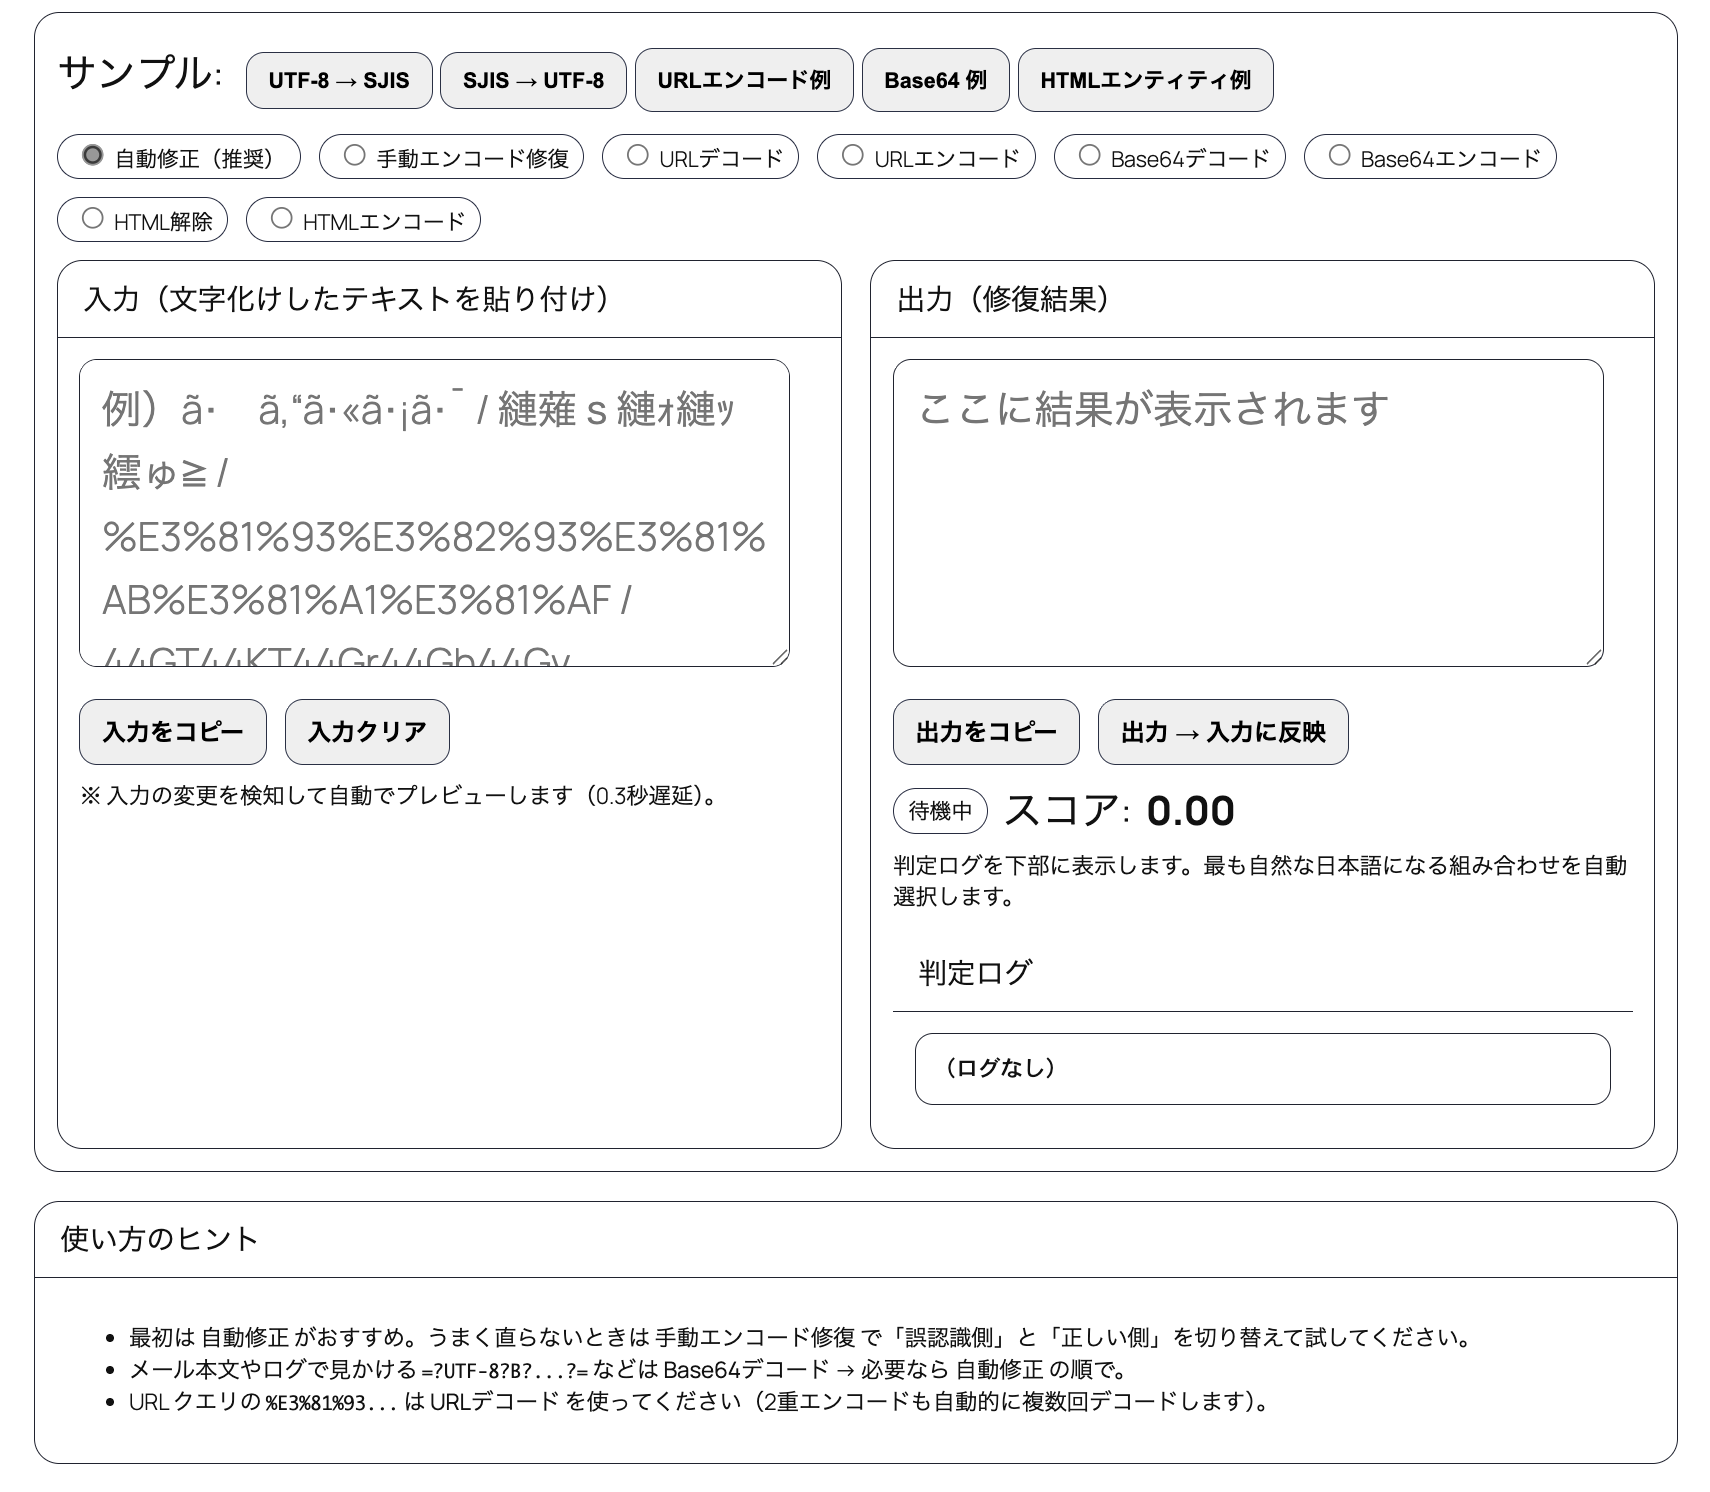Viewport: 1710px width, 1492px height.
Task: Focus the garbled text input textarea
Action: [x=434, y=513]
